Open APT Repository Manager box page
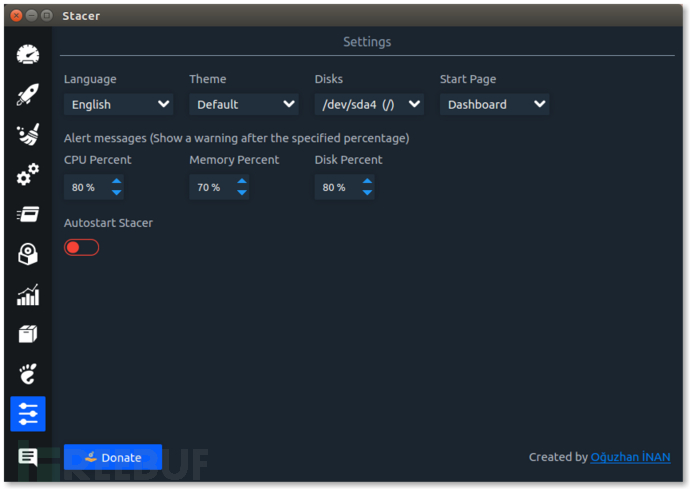This screenshot has width=690, height=489. [28, 334]
